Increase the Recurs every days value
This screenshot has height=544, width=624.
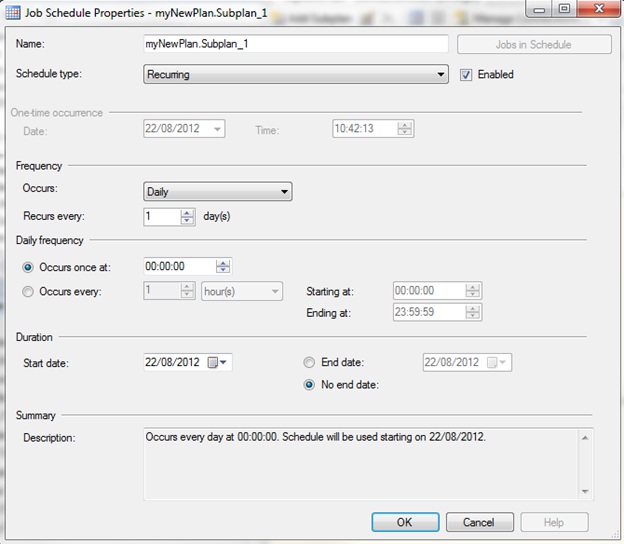(187, 212)
